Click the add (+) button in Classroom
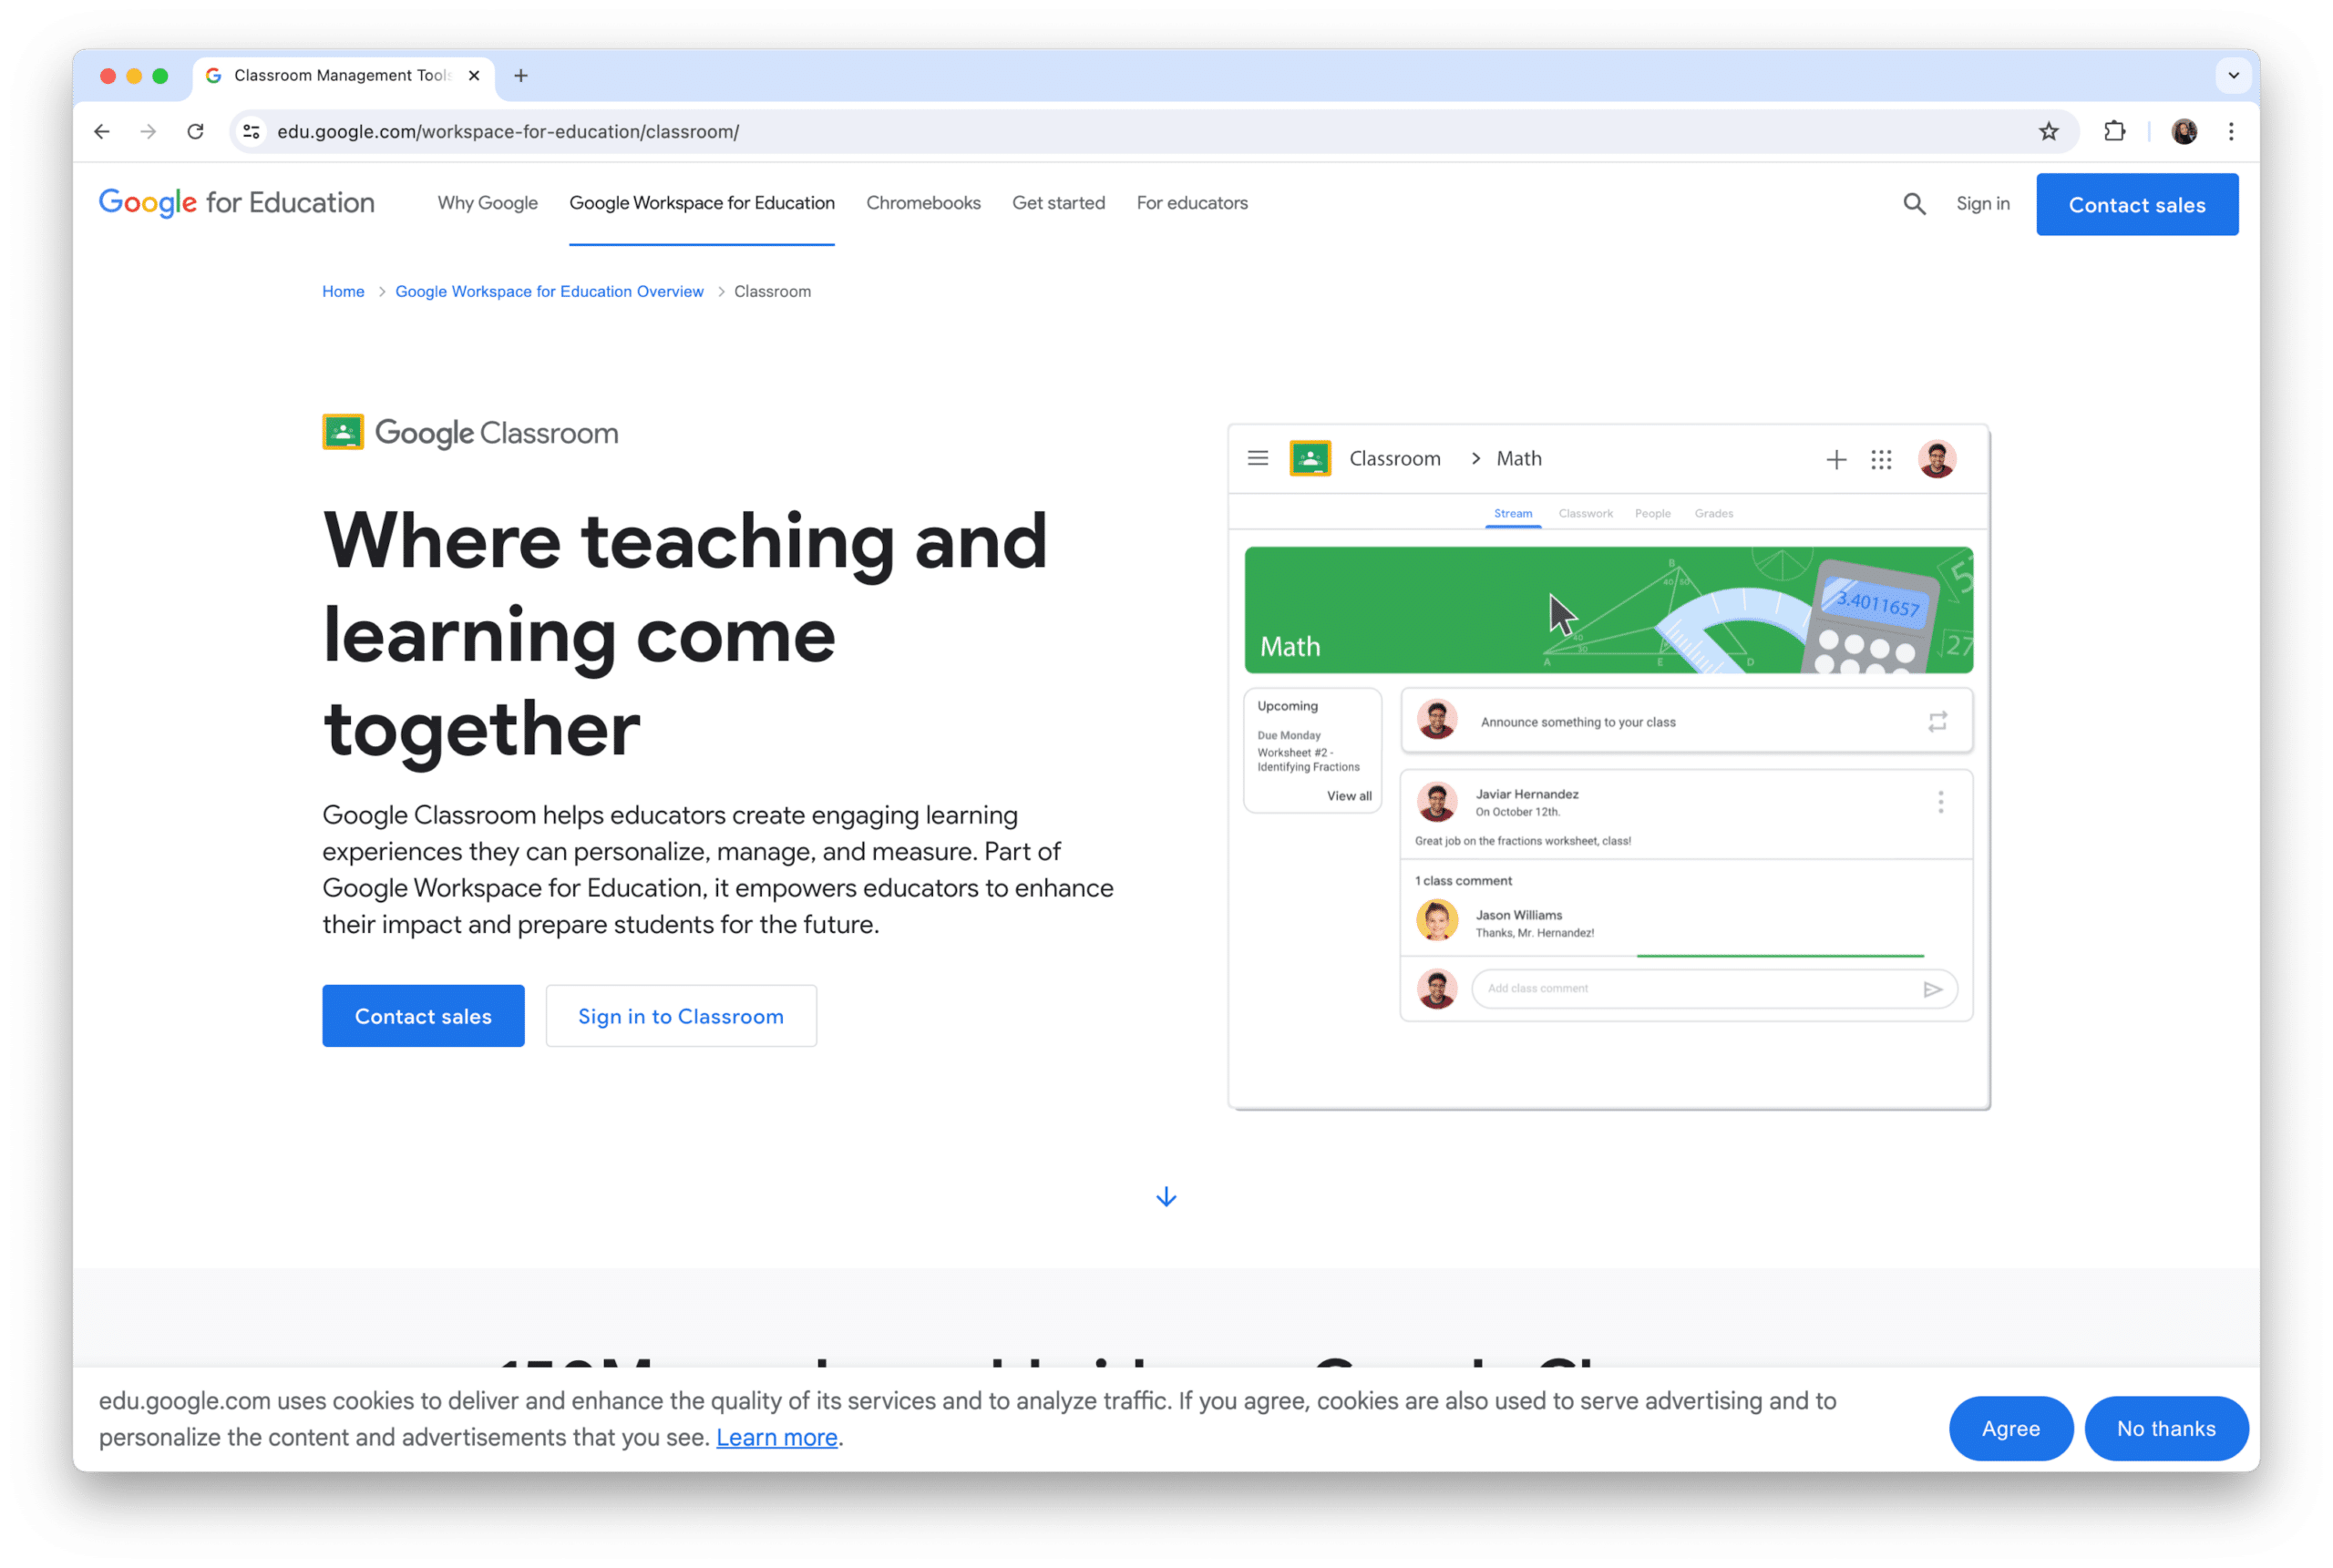 tap(1836, 458)
